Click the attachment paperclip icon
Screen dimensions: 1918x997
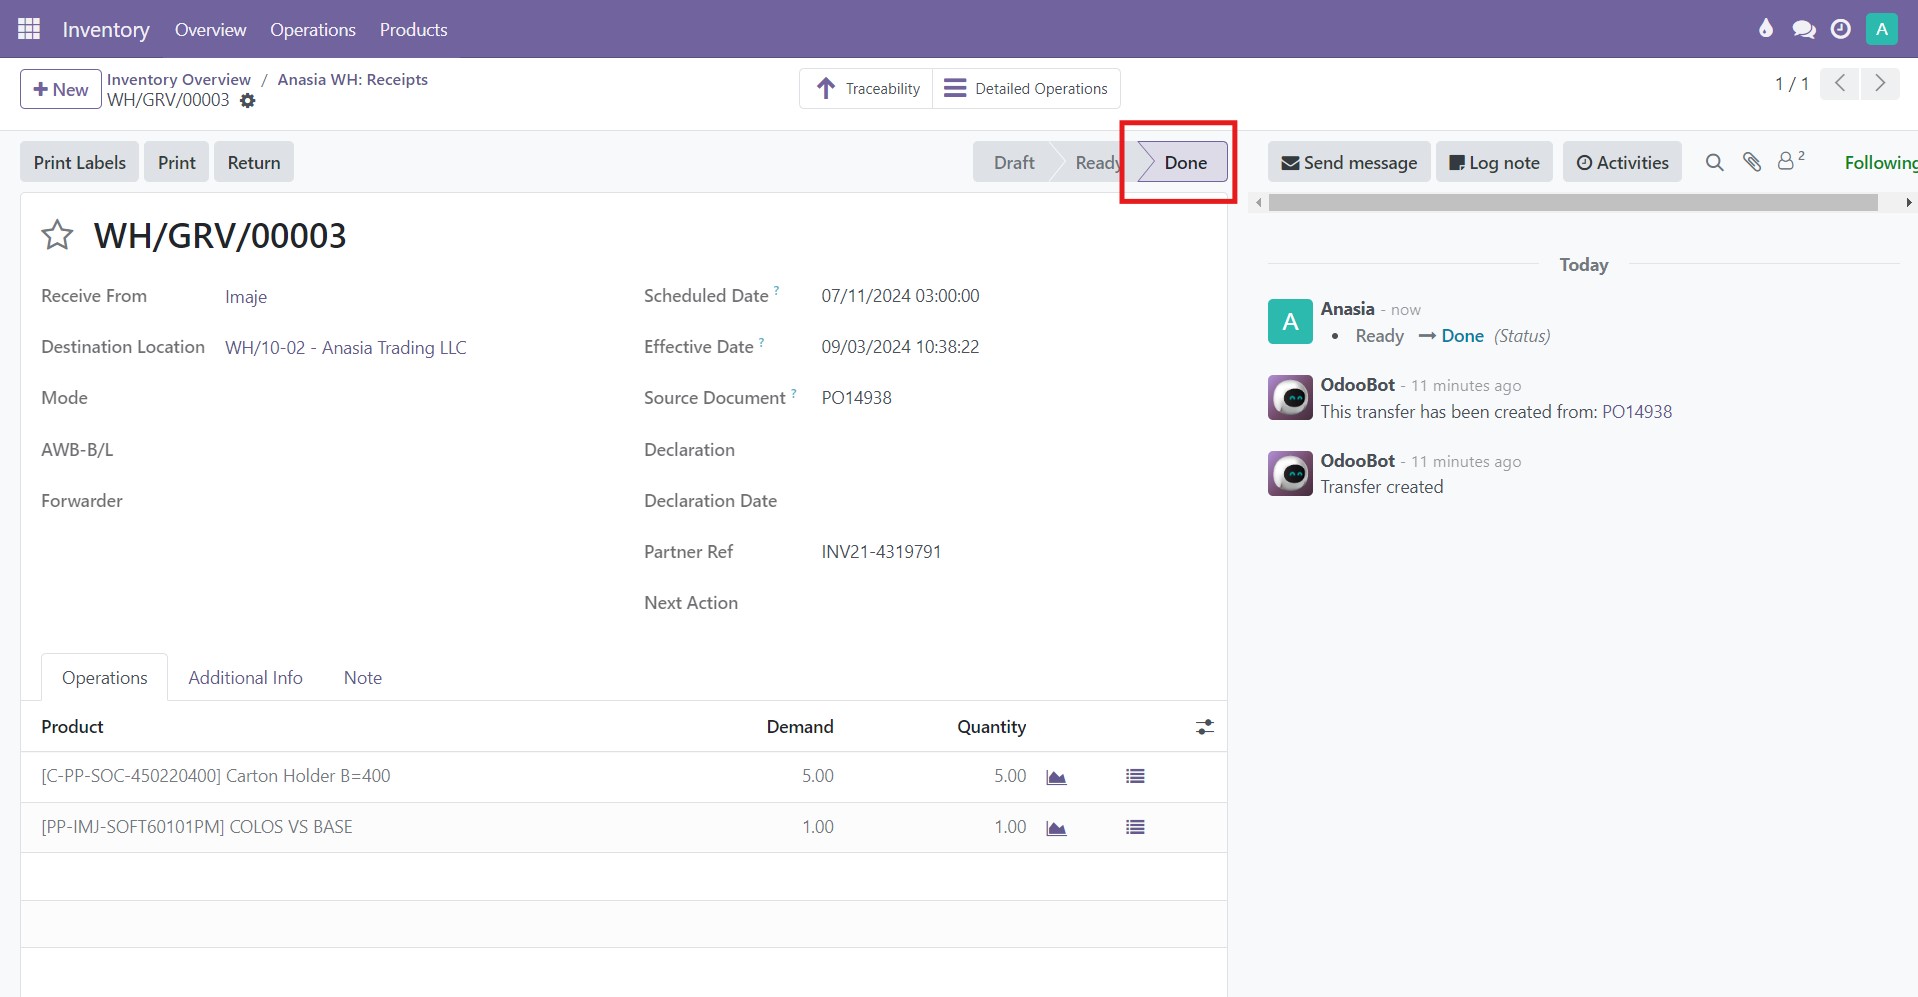point(1752,162)
